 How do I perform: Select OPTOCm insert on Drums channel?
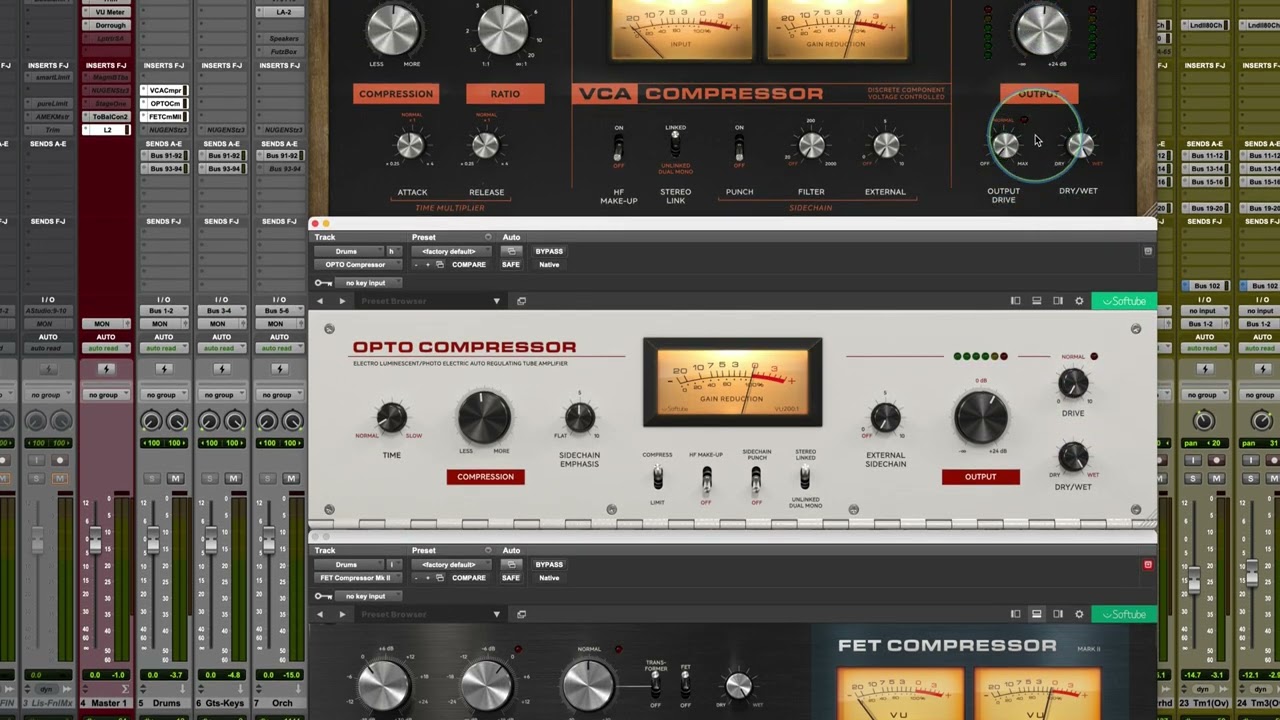point(164,104)
